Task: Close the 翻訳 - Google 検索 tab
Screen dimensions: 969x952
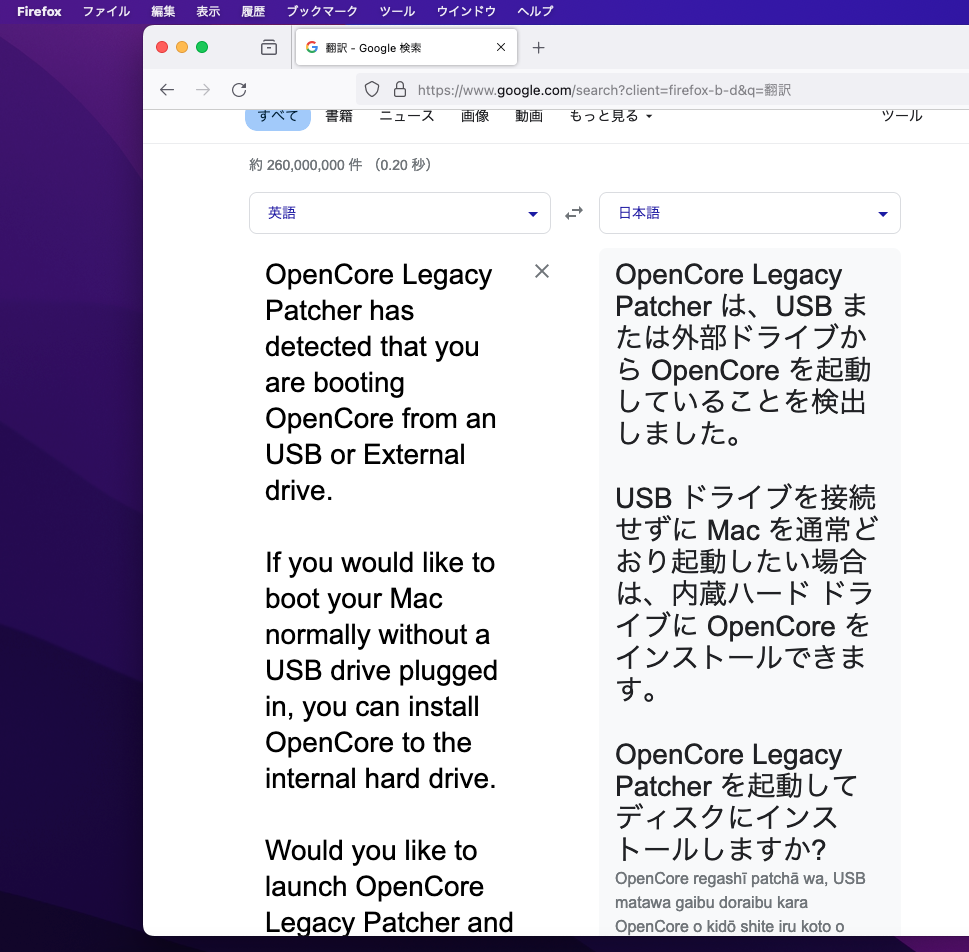Action: click(501, 47)
